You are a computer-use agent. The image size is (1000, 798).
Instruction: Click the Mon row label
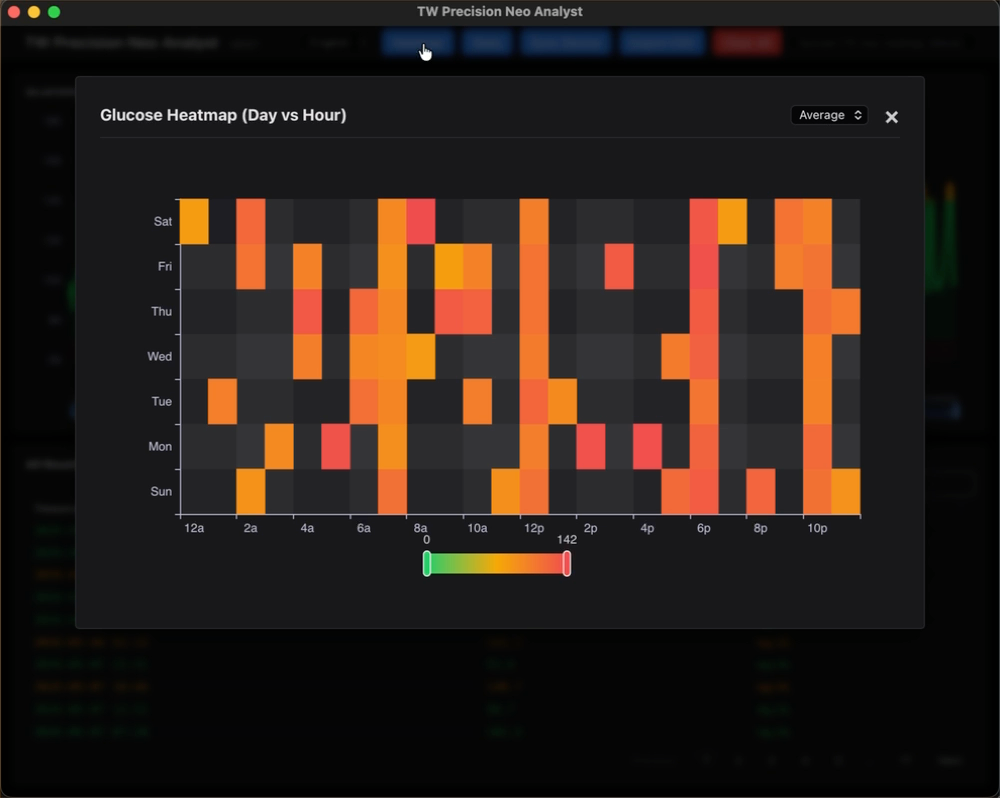[160, 447]
